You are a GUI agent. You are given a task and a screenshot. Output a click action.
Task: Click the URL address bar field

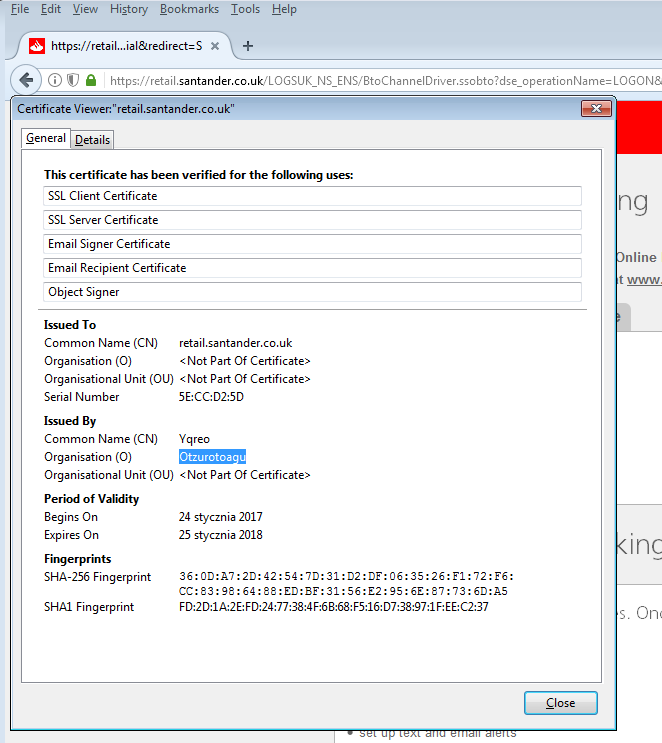tap(380, 80)
